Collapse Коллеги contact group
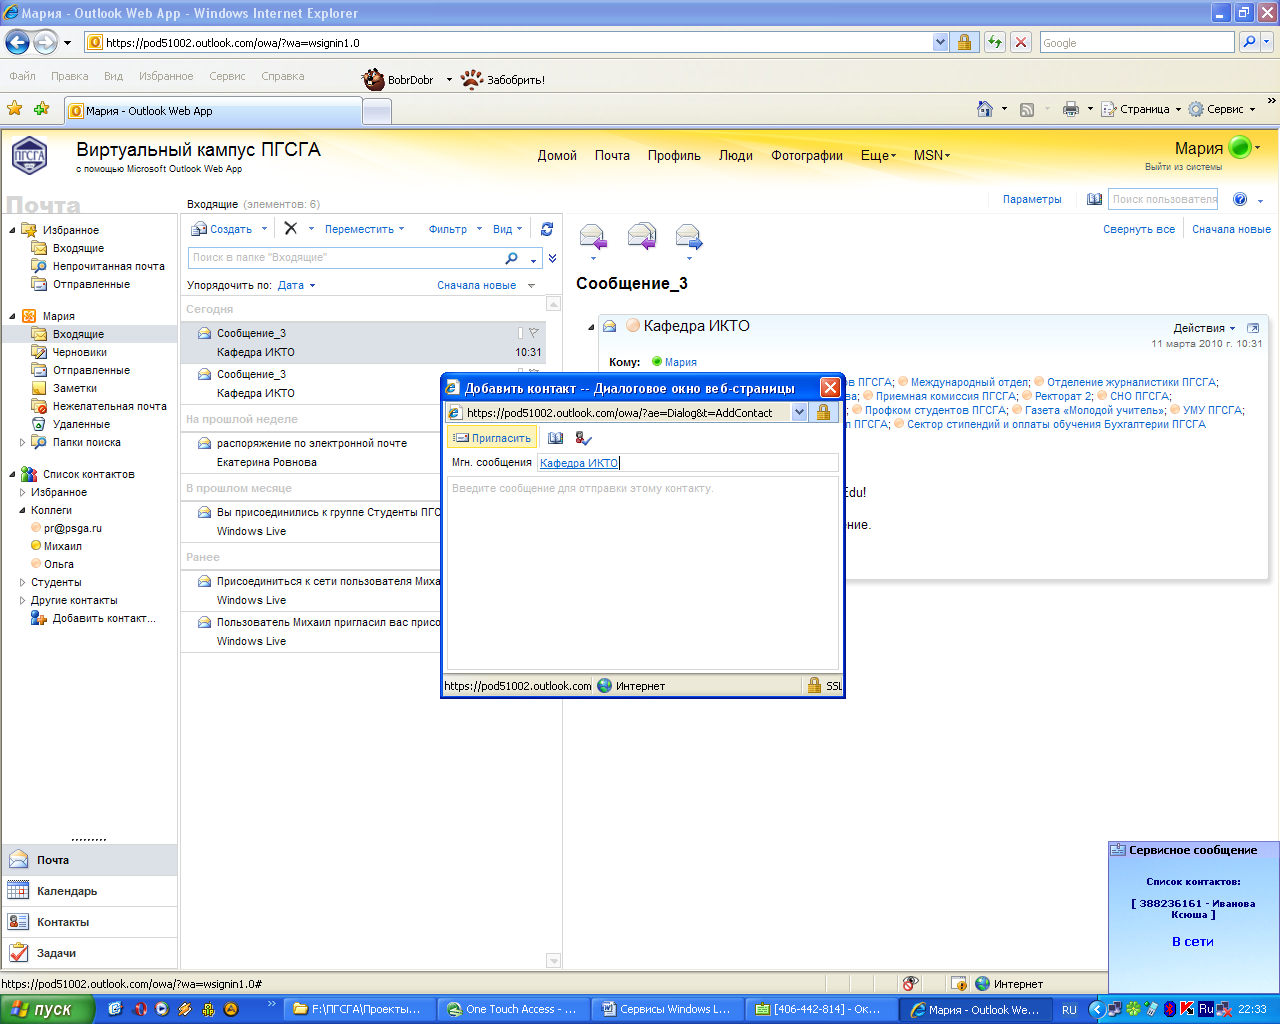Screen dimensions: 1280x1024 click(x=23, y=510)
